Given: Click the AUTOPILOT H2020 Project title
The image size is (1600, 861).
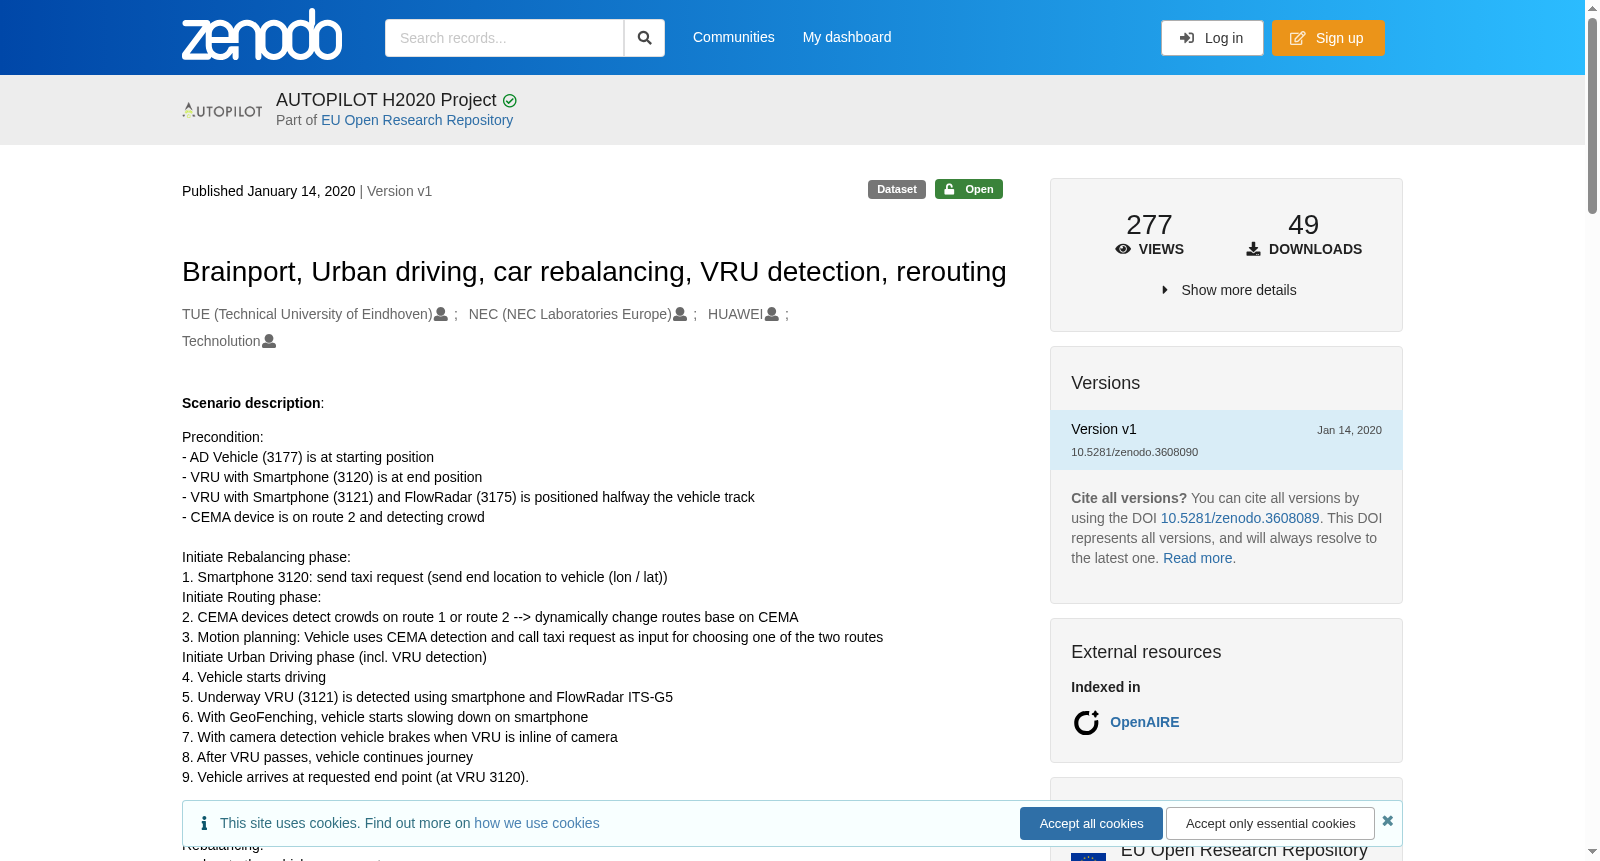Looking at the screenshot, I should [x=386, y=100].
